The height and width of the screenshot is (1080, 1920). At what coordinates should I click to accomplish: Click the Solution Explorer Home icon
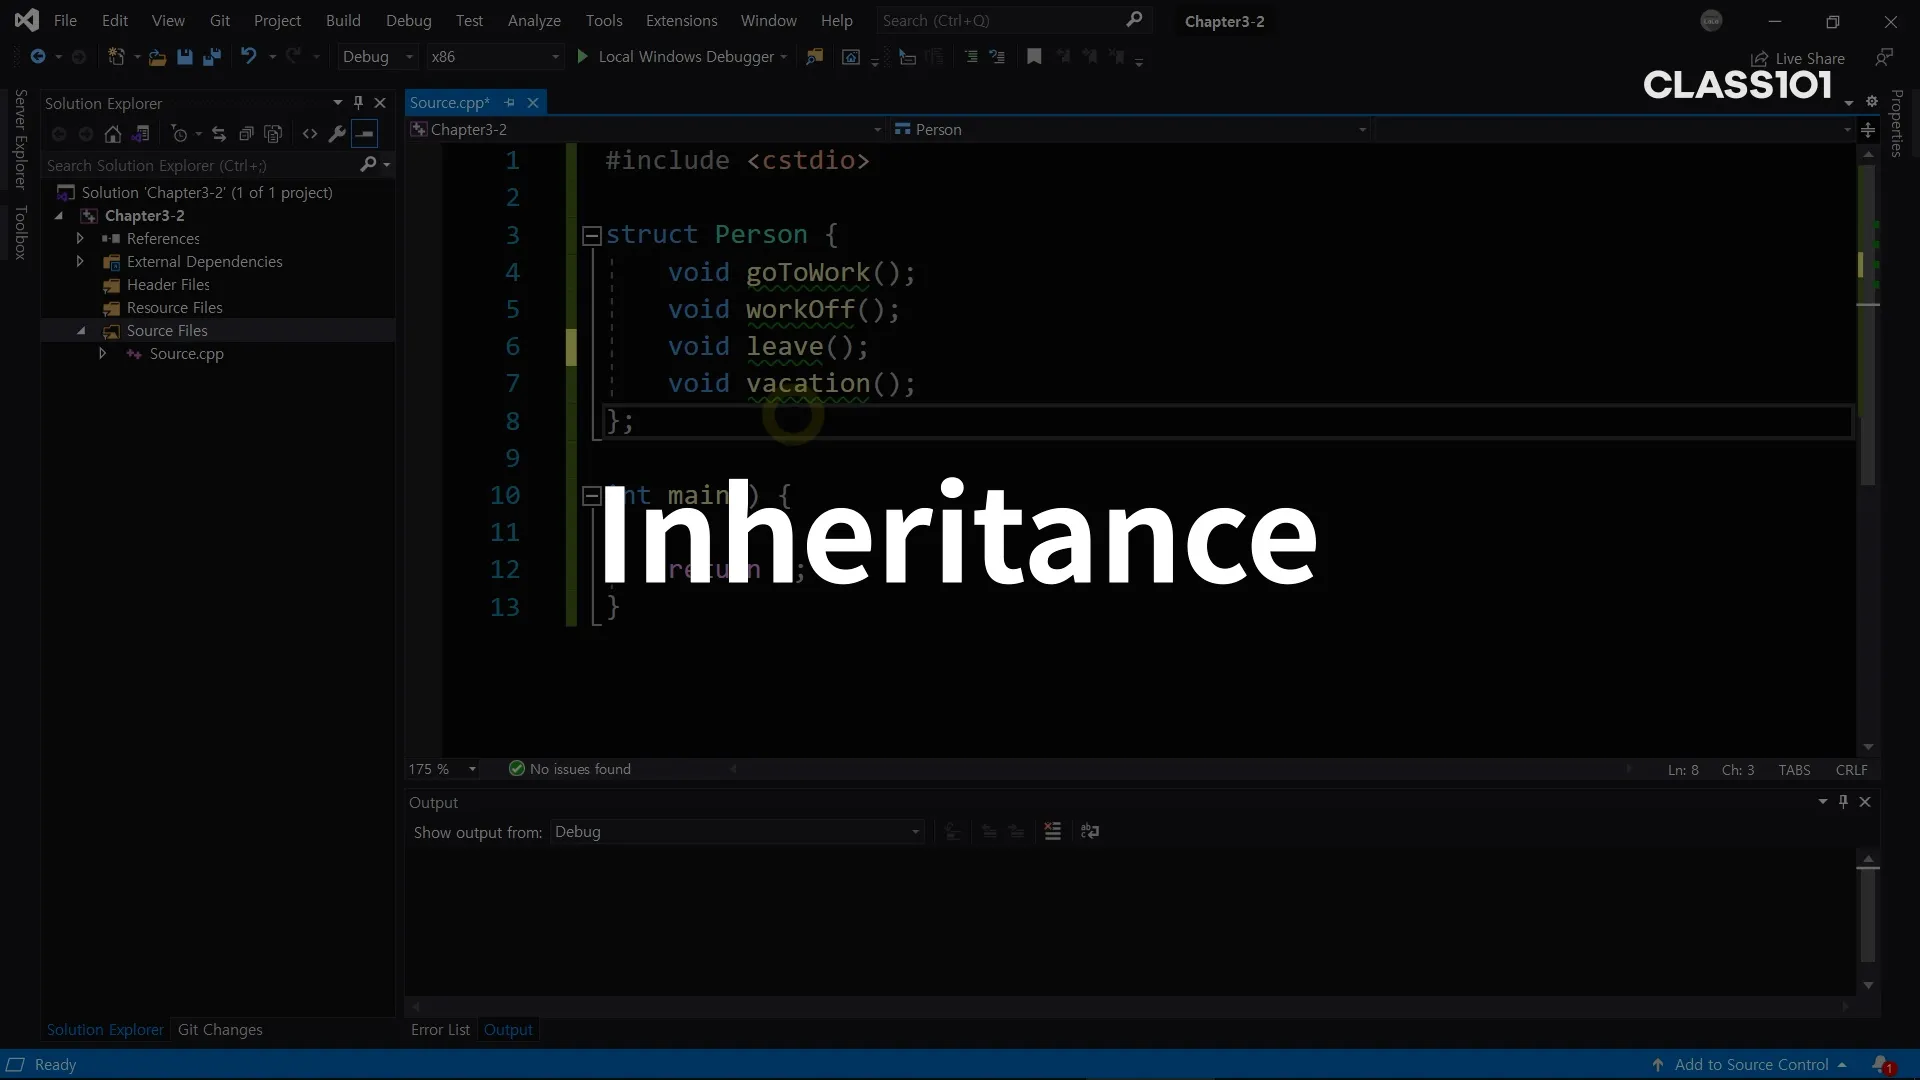tap(113, 134)
